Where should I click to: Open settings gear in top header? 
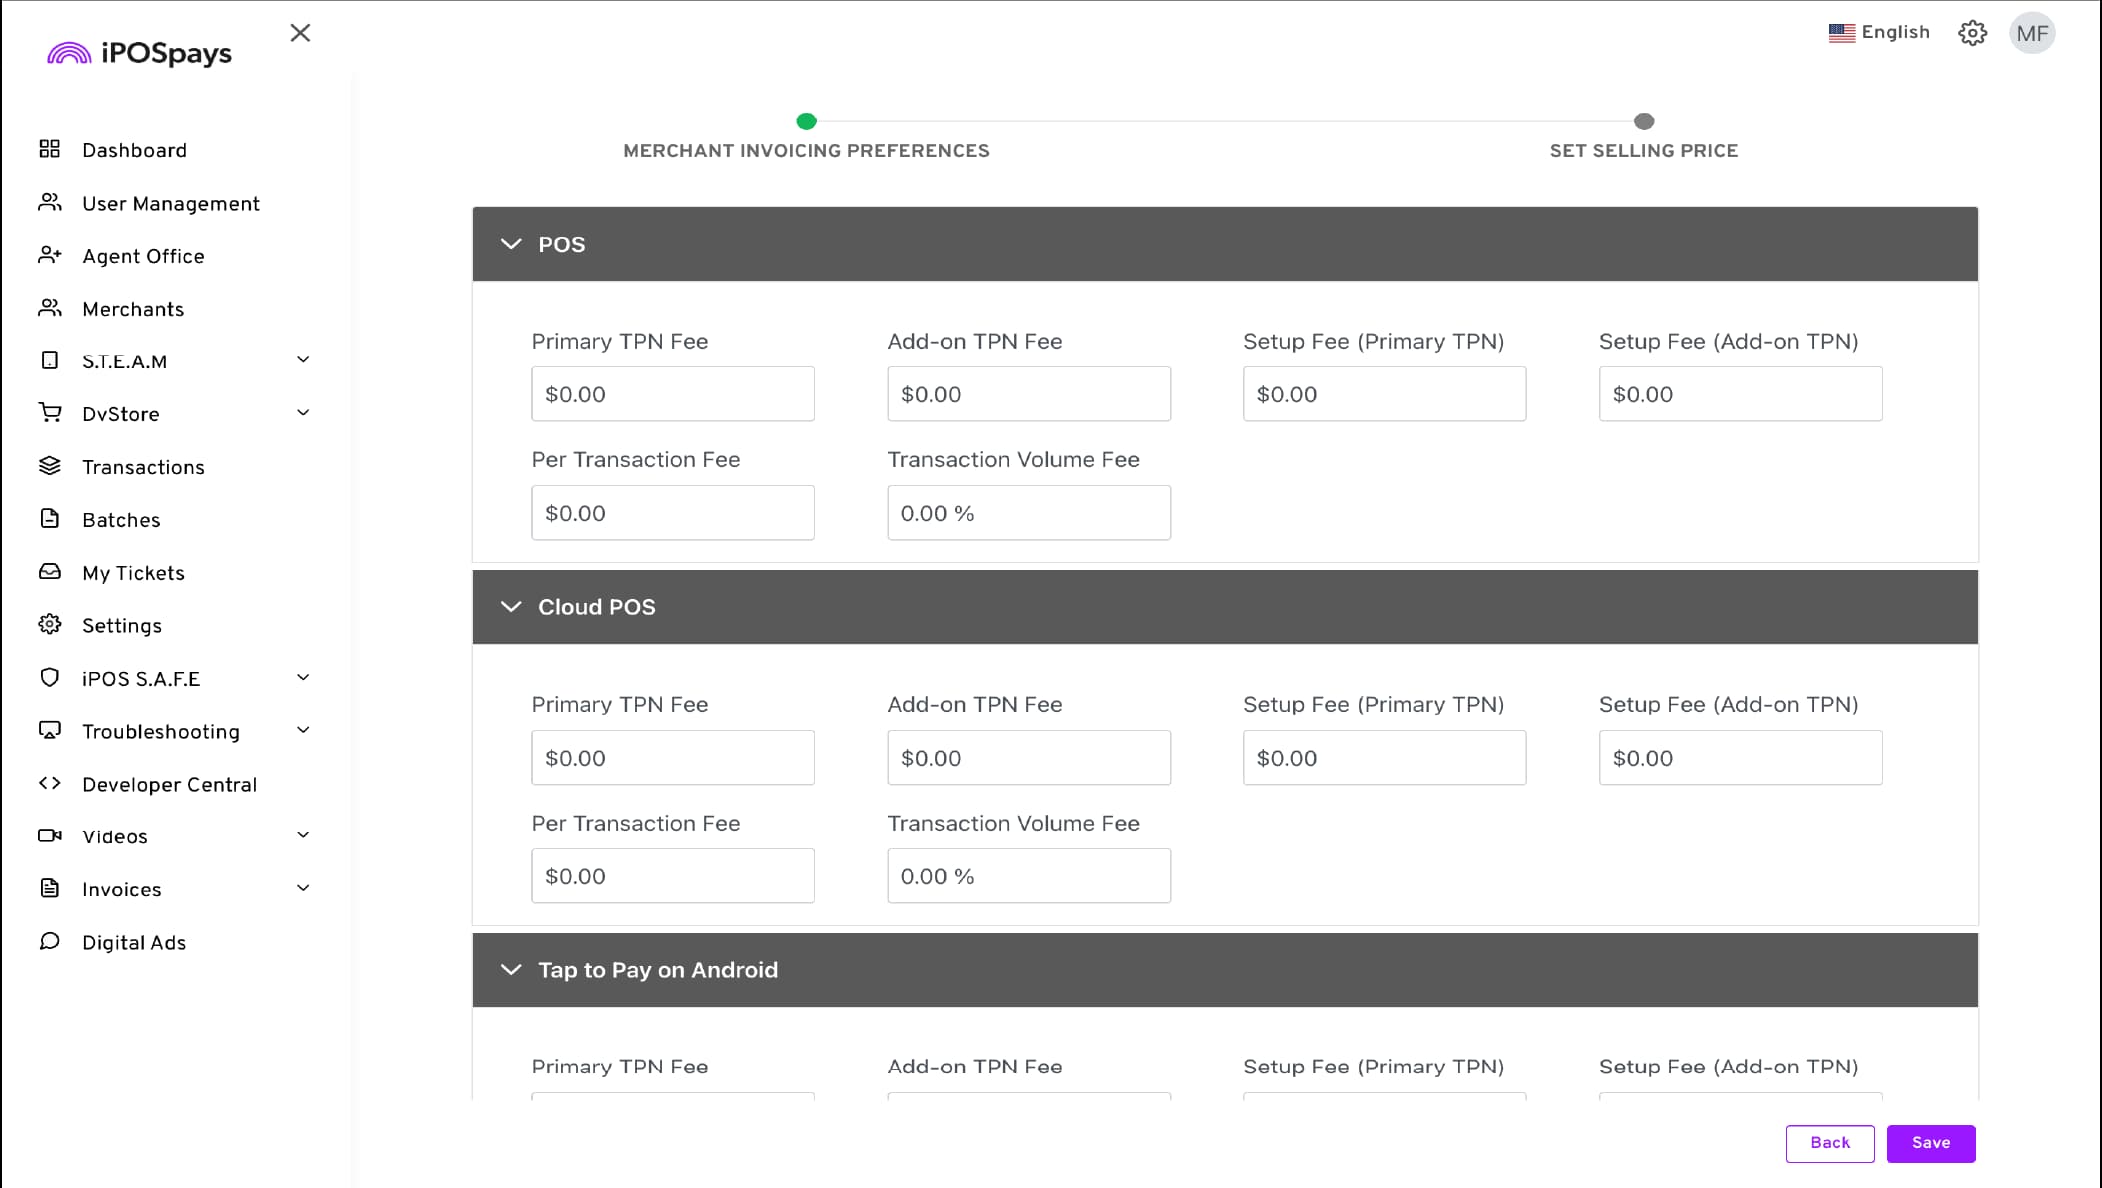[x=1972, y=33]
